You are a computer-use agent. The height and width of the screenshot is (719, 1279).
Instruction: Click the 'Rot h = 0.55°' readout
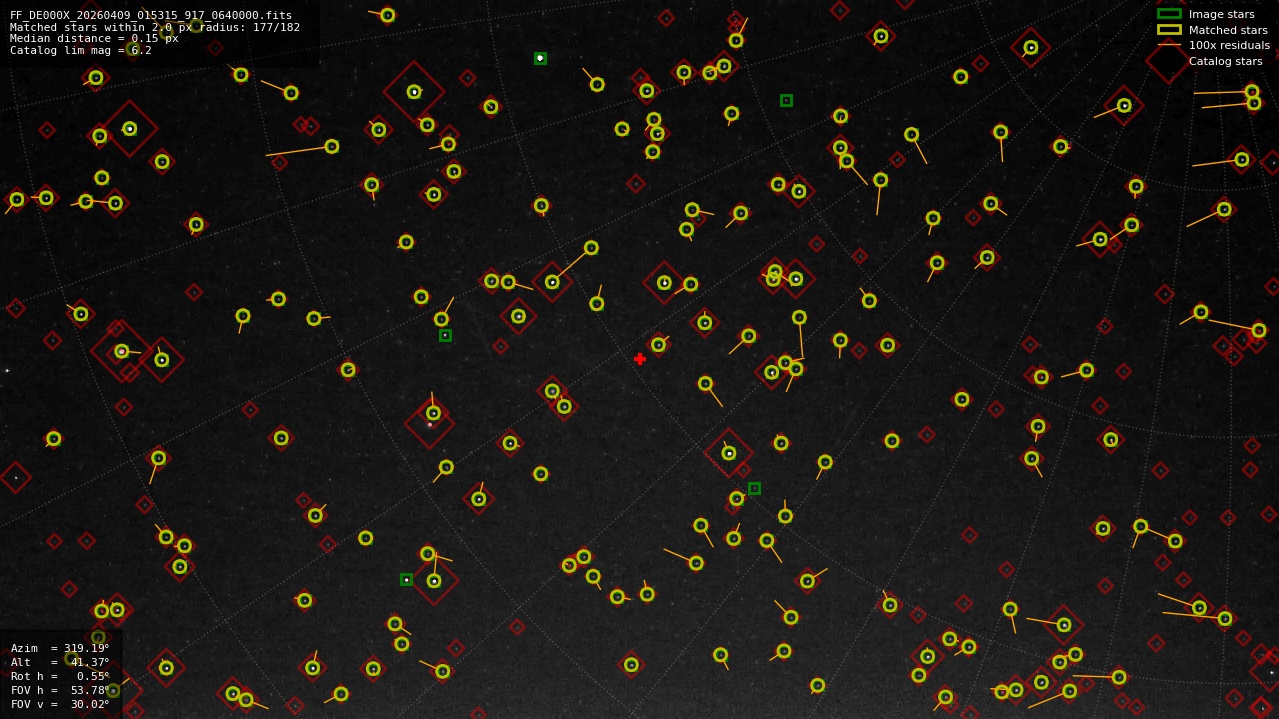pos(60,676)
